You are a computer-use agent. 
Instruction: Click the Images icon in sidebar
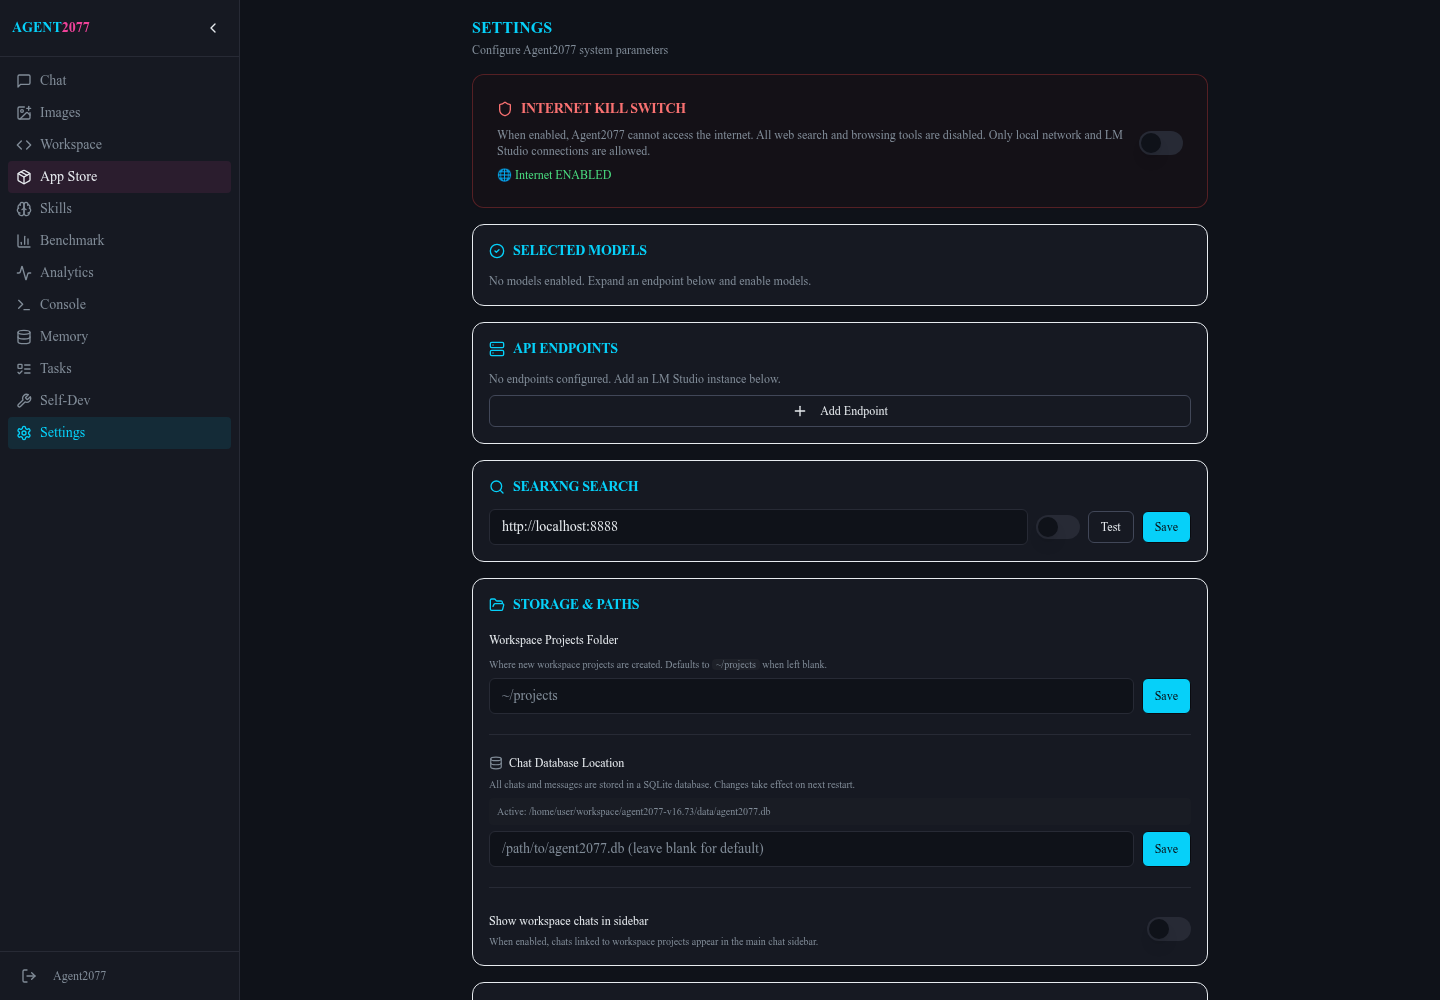24,113
